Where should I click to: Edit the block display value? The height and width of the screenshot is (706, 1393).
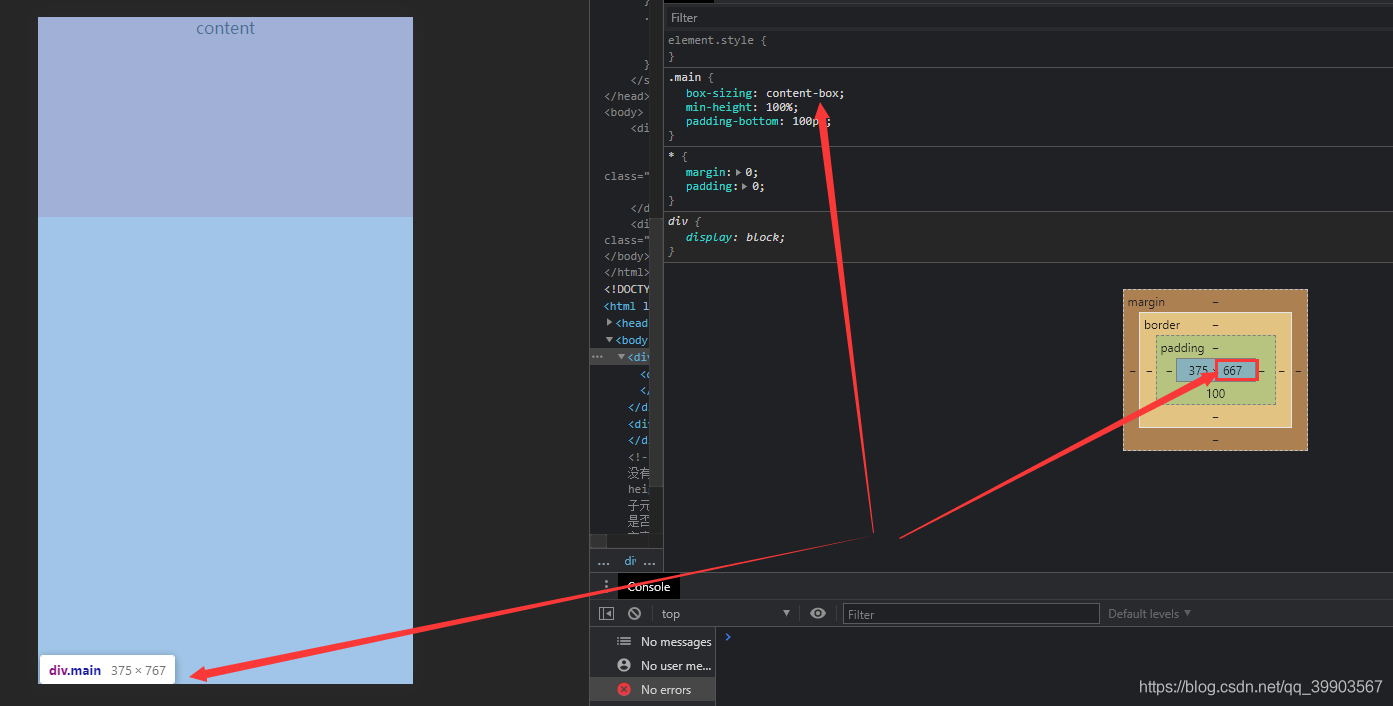pyautogui.click(x=764, y=237)
